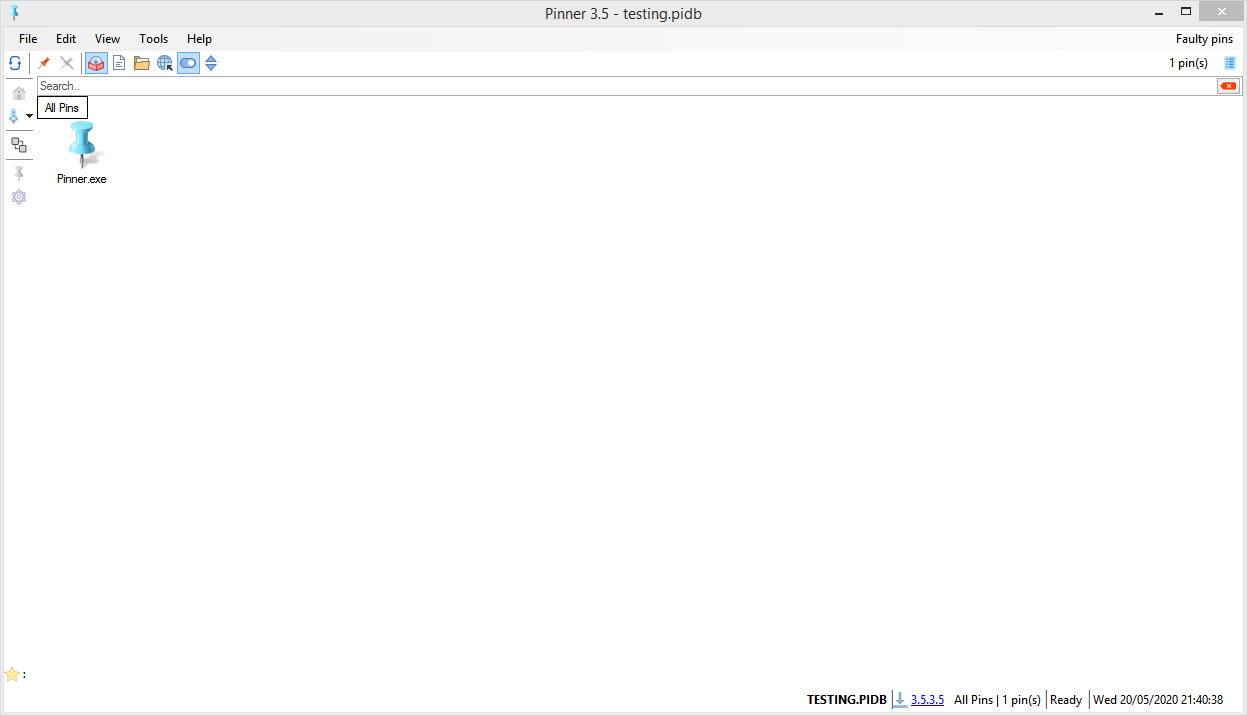Click the rocket launch sidebar icon
Viewport: 1247px width, 716px height.
[x=14, y=116]
